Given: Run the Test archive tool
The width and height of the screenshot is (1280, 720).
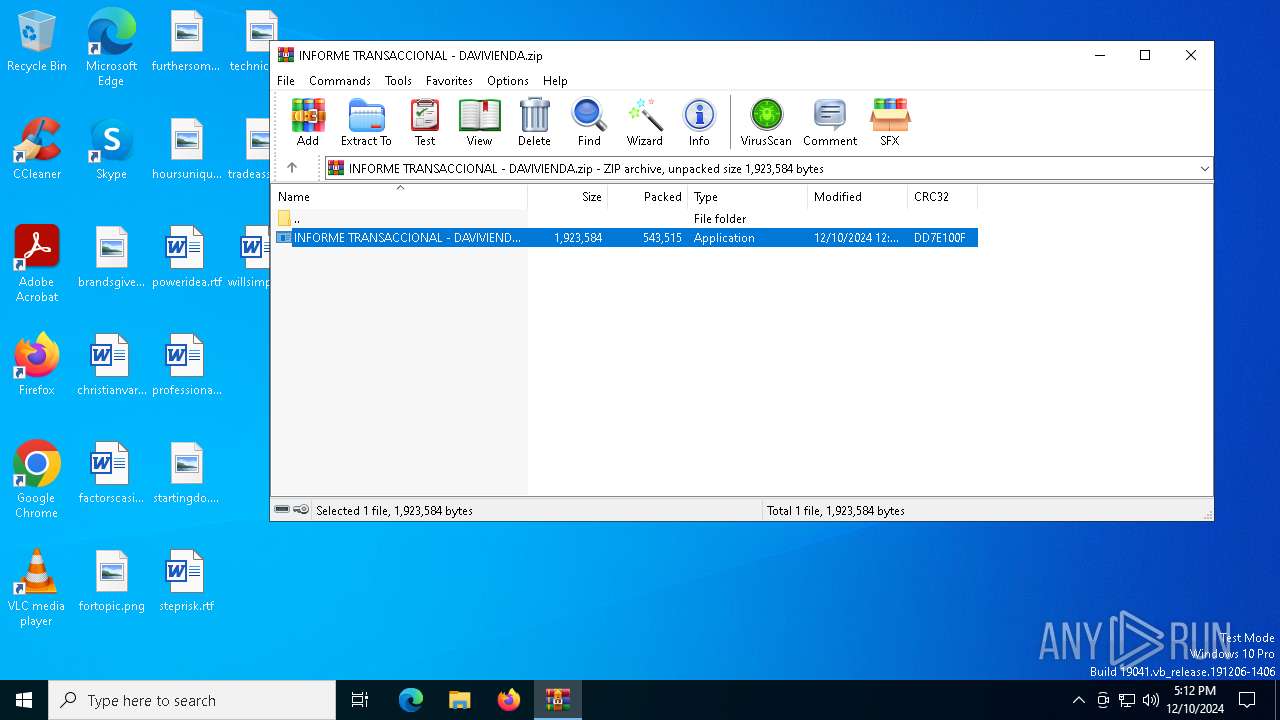Looking at the screenshot, I should click(x=425, y=122).
